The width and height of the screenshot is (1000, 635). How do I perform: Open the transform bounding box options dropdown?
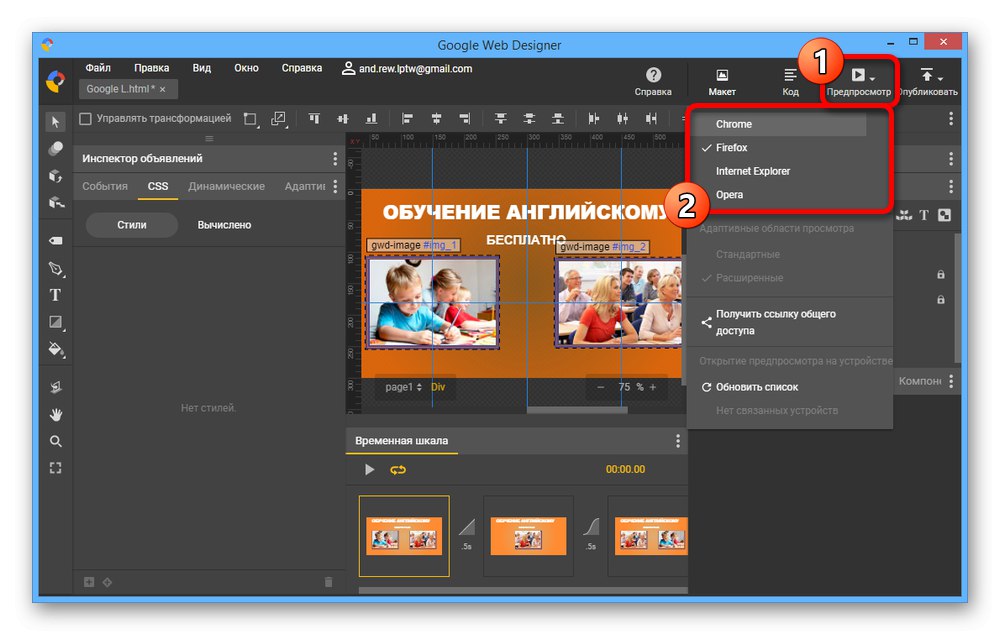[251, 119]
